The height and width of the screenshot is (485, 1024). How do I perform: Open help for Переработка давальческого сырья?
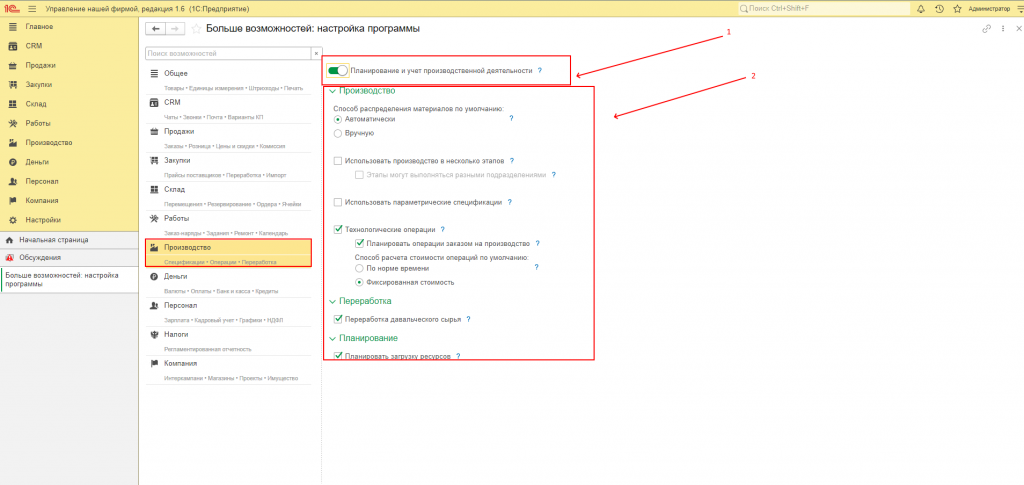click(468, 320)
